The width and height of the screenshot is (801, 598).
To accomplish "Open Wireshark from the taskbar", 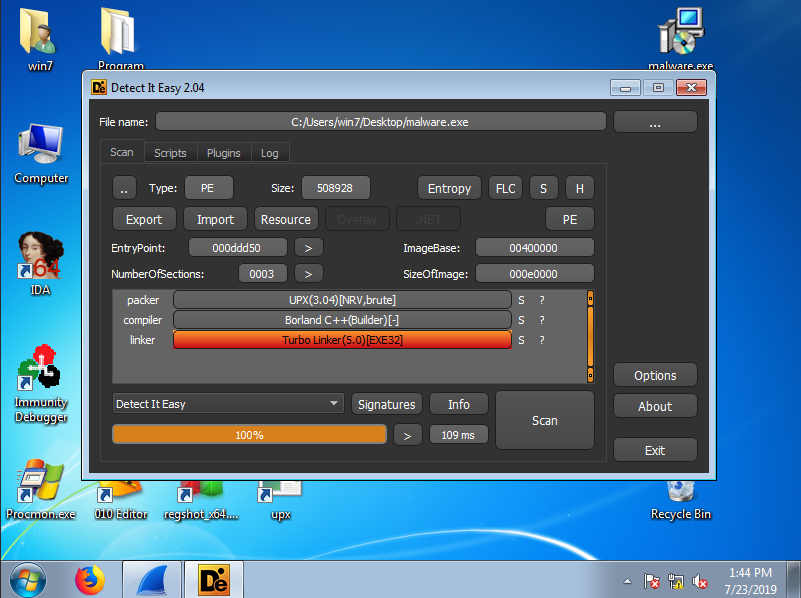I will (152, 580).
